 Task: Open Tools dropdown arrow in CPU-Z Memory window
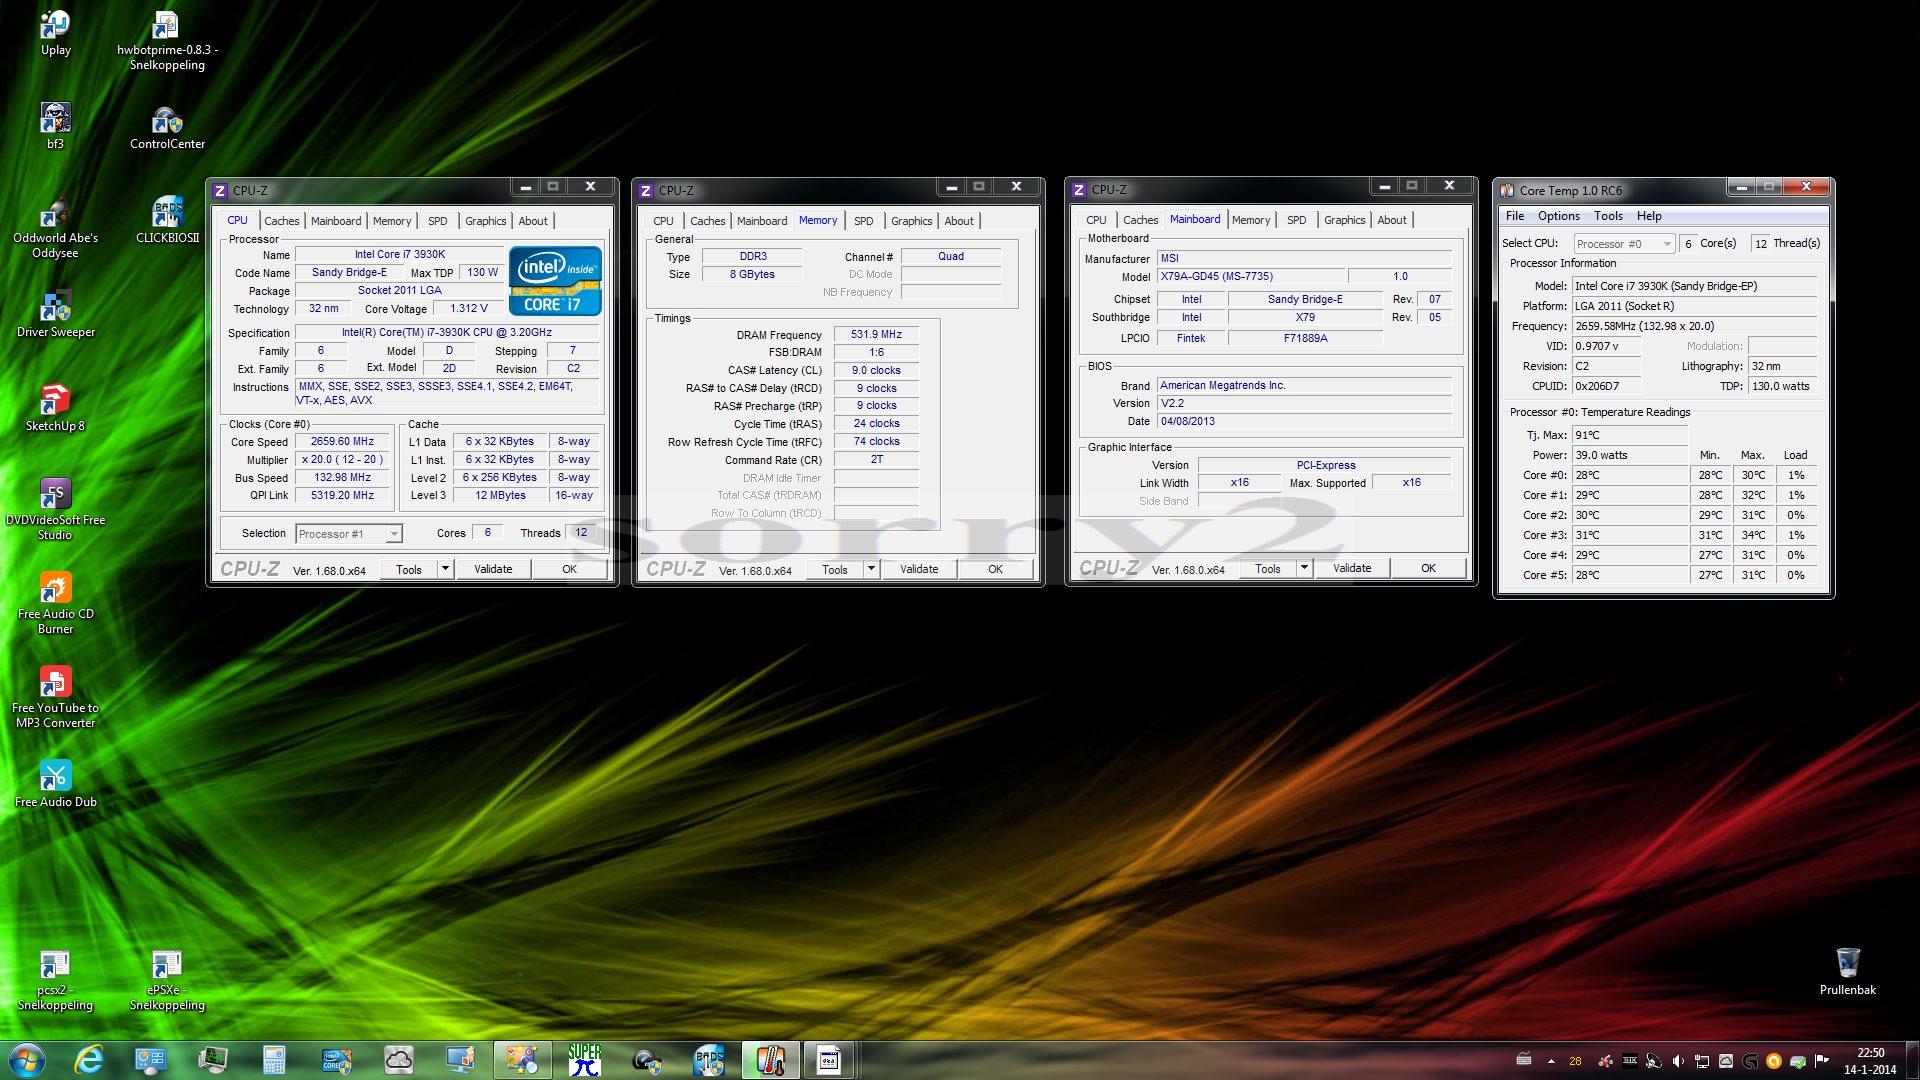(871, 569)
